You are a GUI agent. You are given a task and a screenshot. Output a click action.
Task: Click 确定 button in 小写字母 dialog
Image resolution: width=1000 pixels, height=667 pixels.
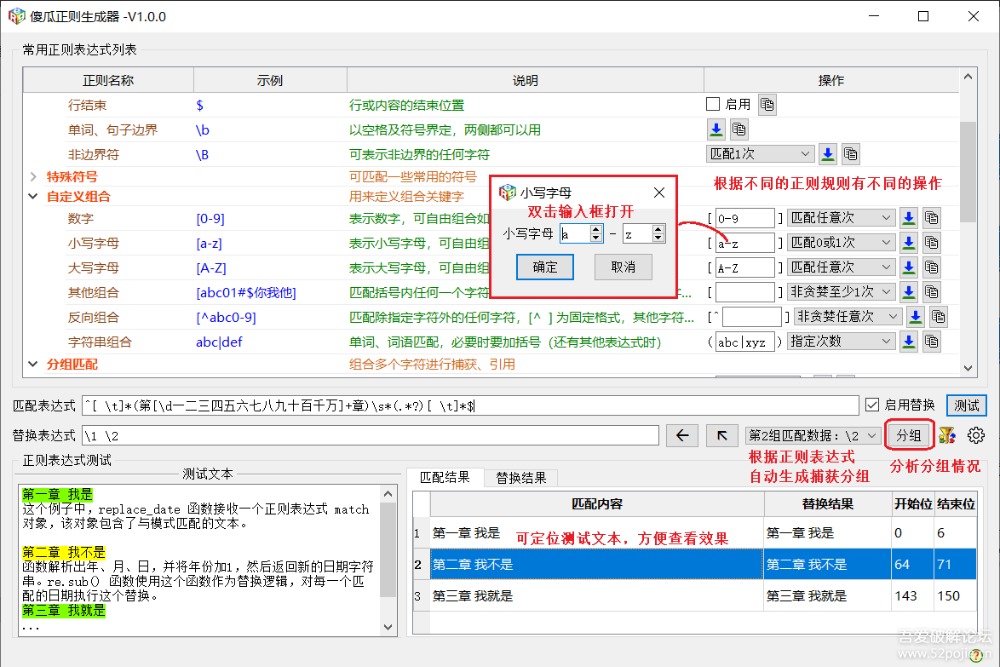[545, 267]
